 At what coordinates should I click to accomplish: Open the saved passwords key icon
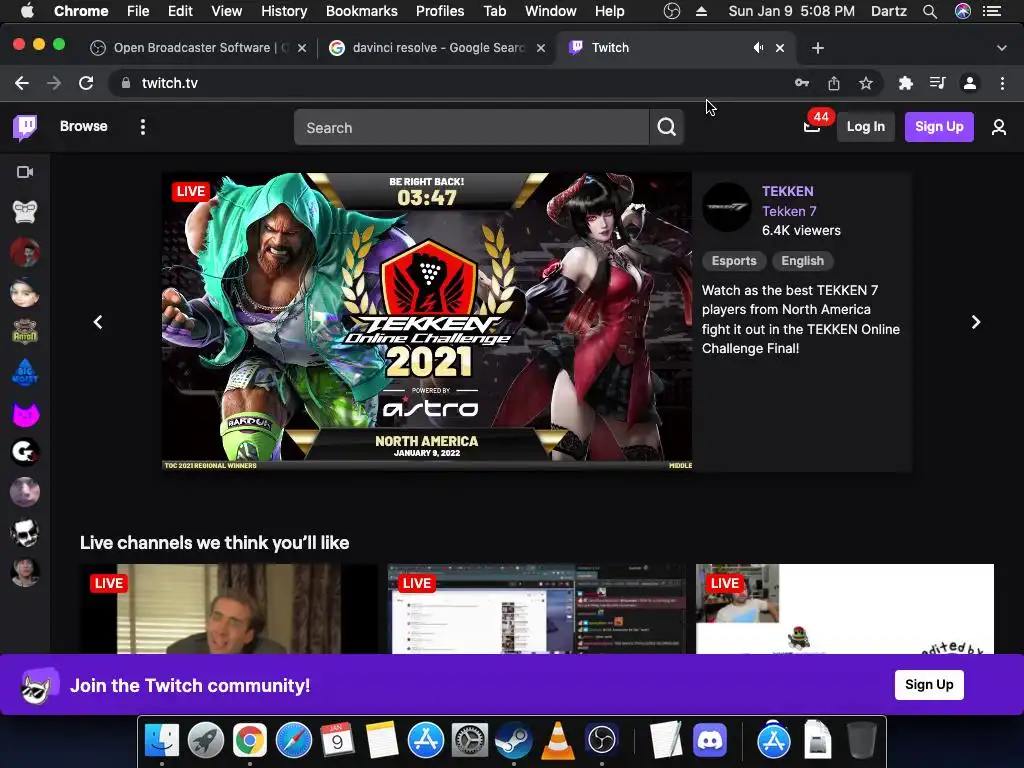(802, 83)
